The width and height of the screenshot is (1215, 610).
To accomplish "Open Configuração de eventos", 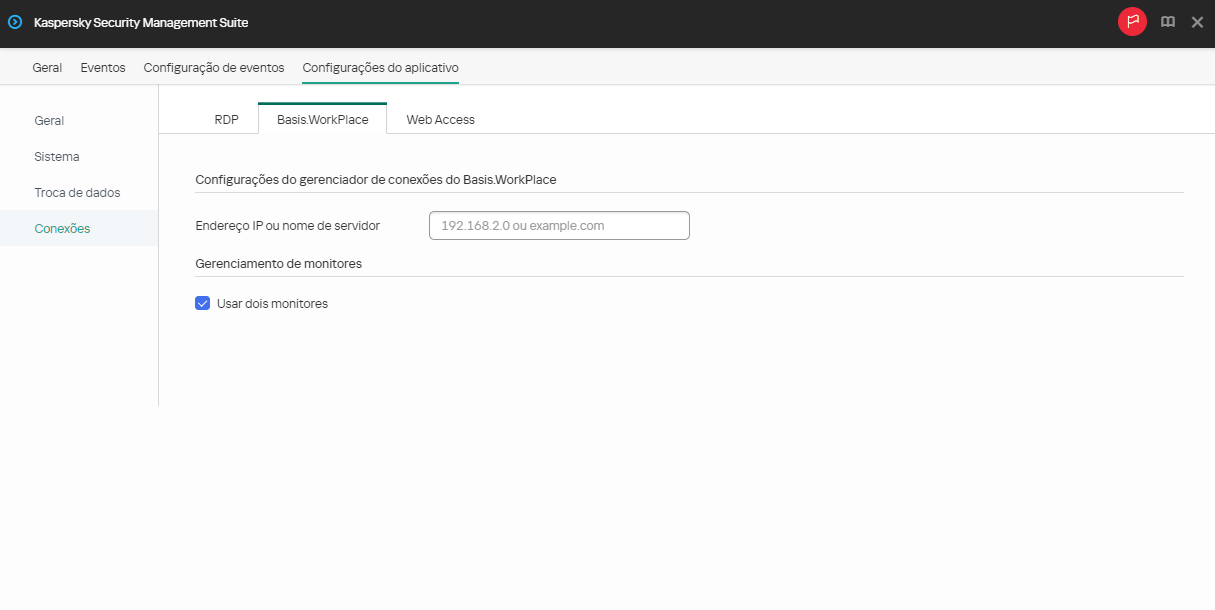I will point(213,67).
